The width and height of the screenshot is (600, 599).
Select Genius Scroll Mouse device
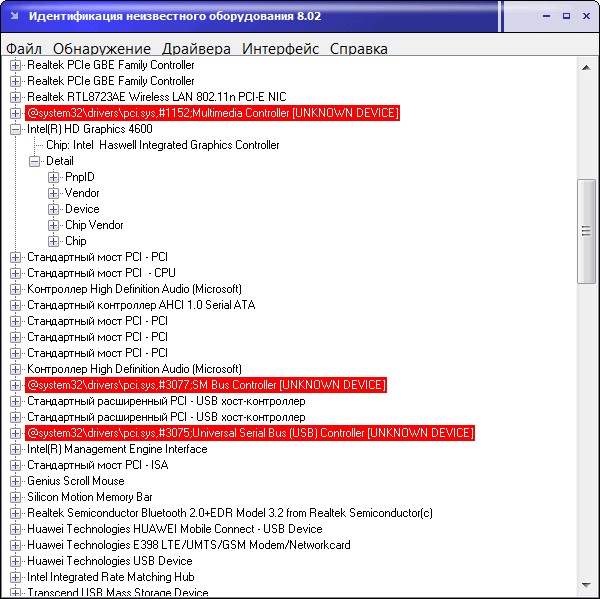coord(75,481)
